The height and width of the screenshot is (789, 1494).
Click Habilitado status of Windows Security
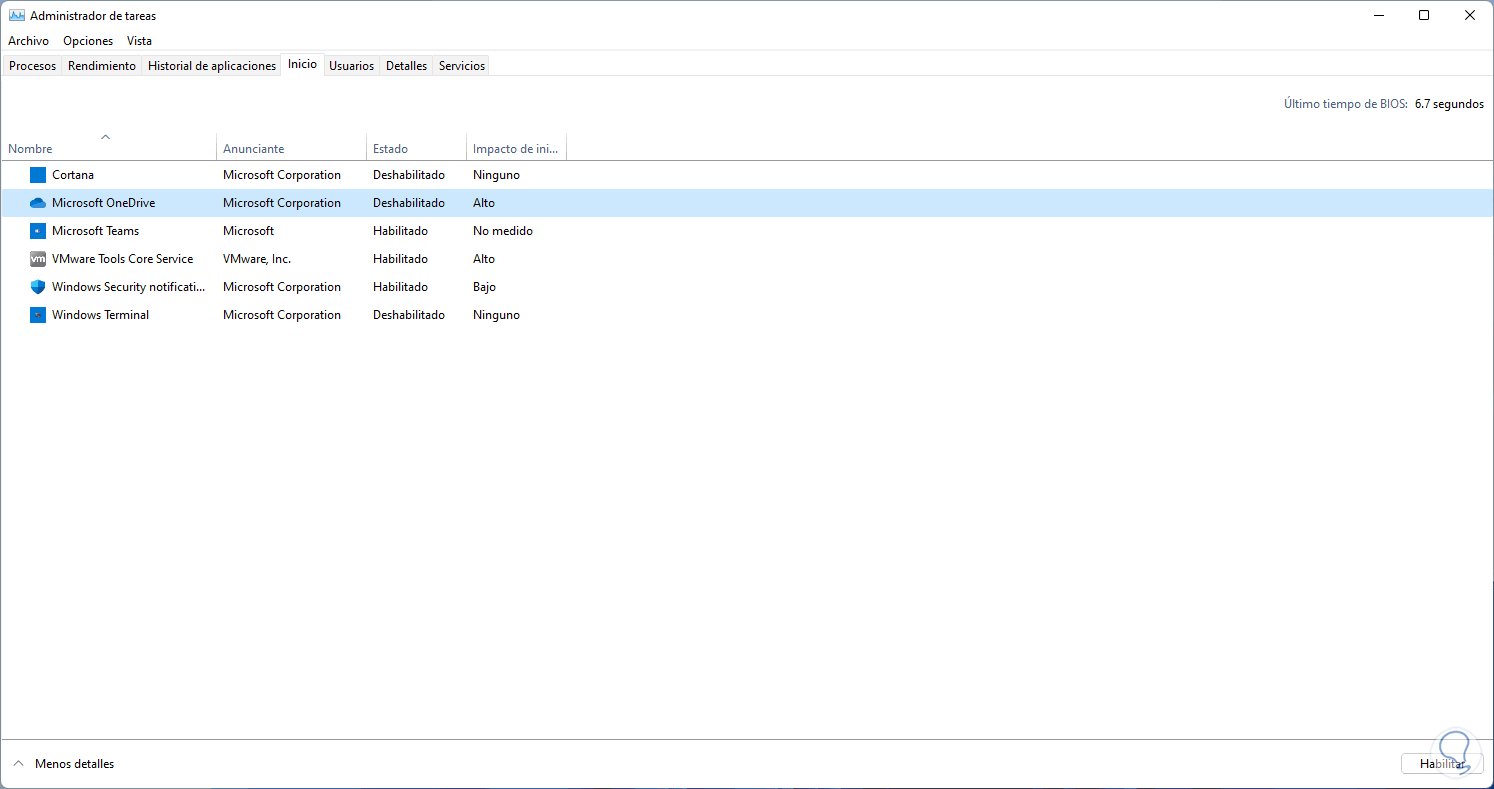400,287
